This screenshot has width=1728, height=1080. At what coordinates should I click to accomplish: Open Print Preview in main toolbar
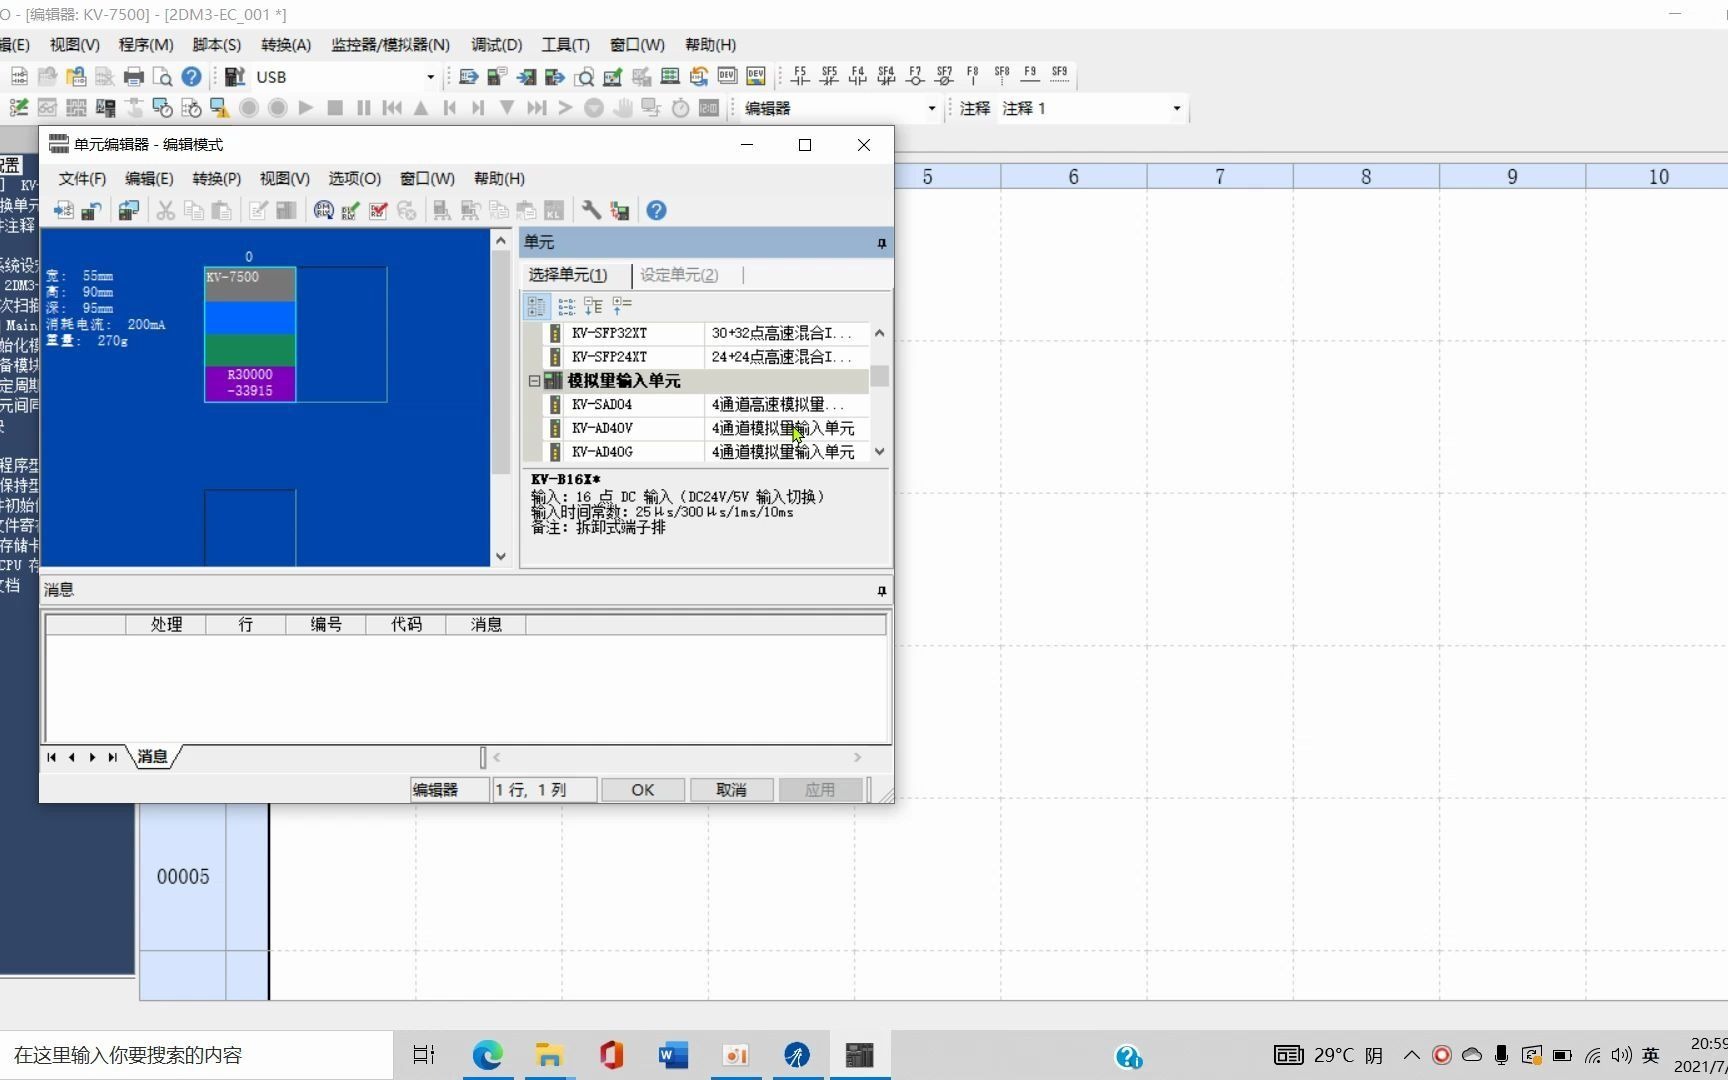point(162,77)
